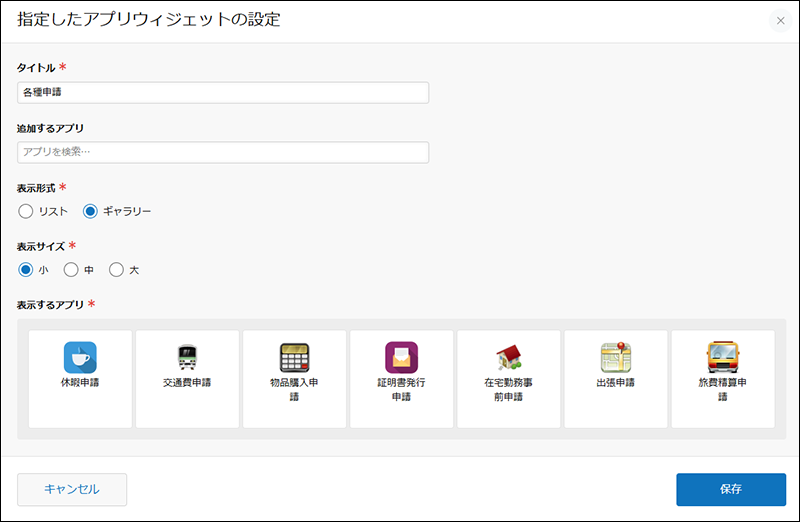Viewport: 800px width, 522px height.
Task: Click the calculator icon for 物品購入申請
Action: pos(294,357)
